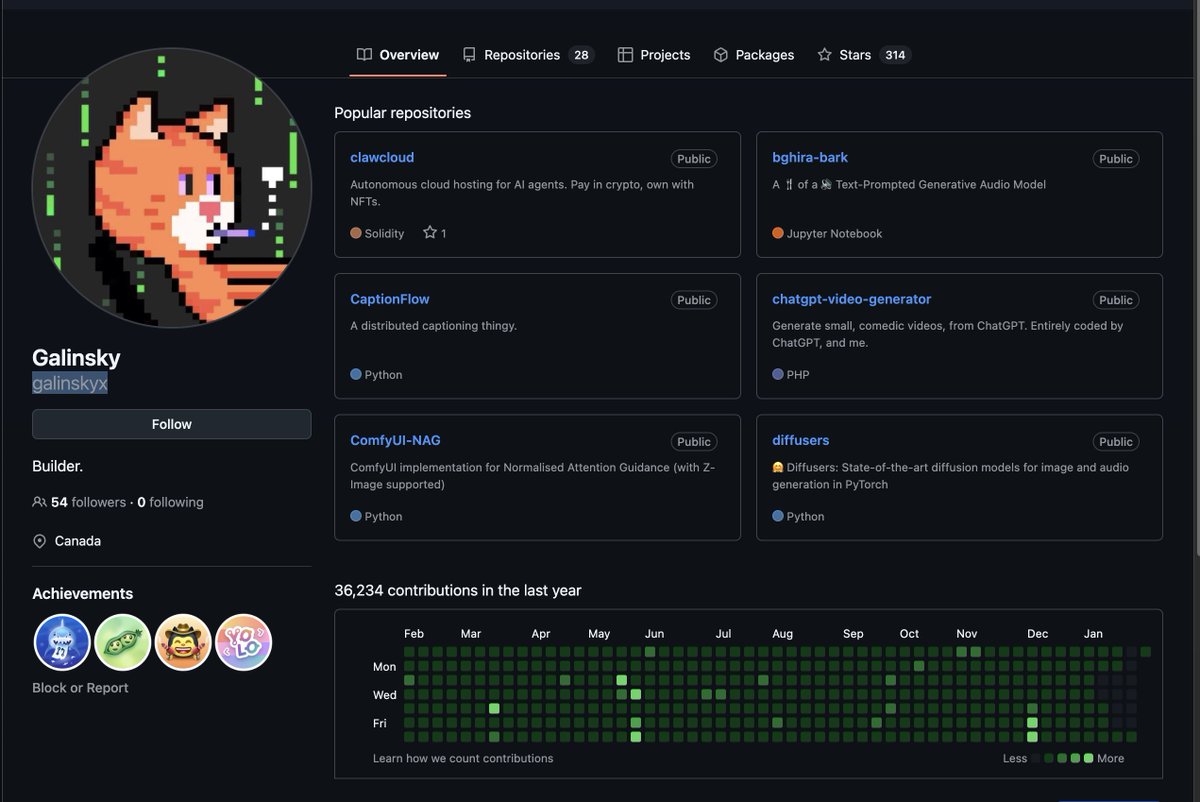
Task: Click the Python label in diffusers card
Action: (x=806, y=516)
